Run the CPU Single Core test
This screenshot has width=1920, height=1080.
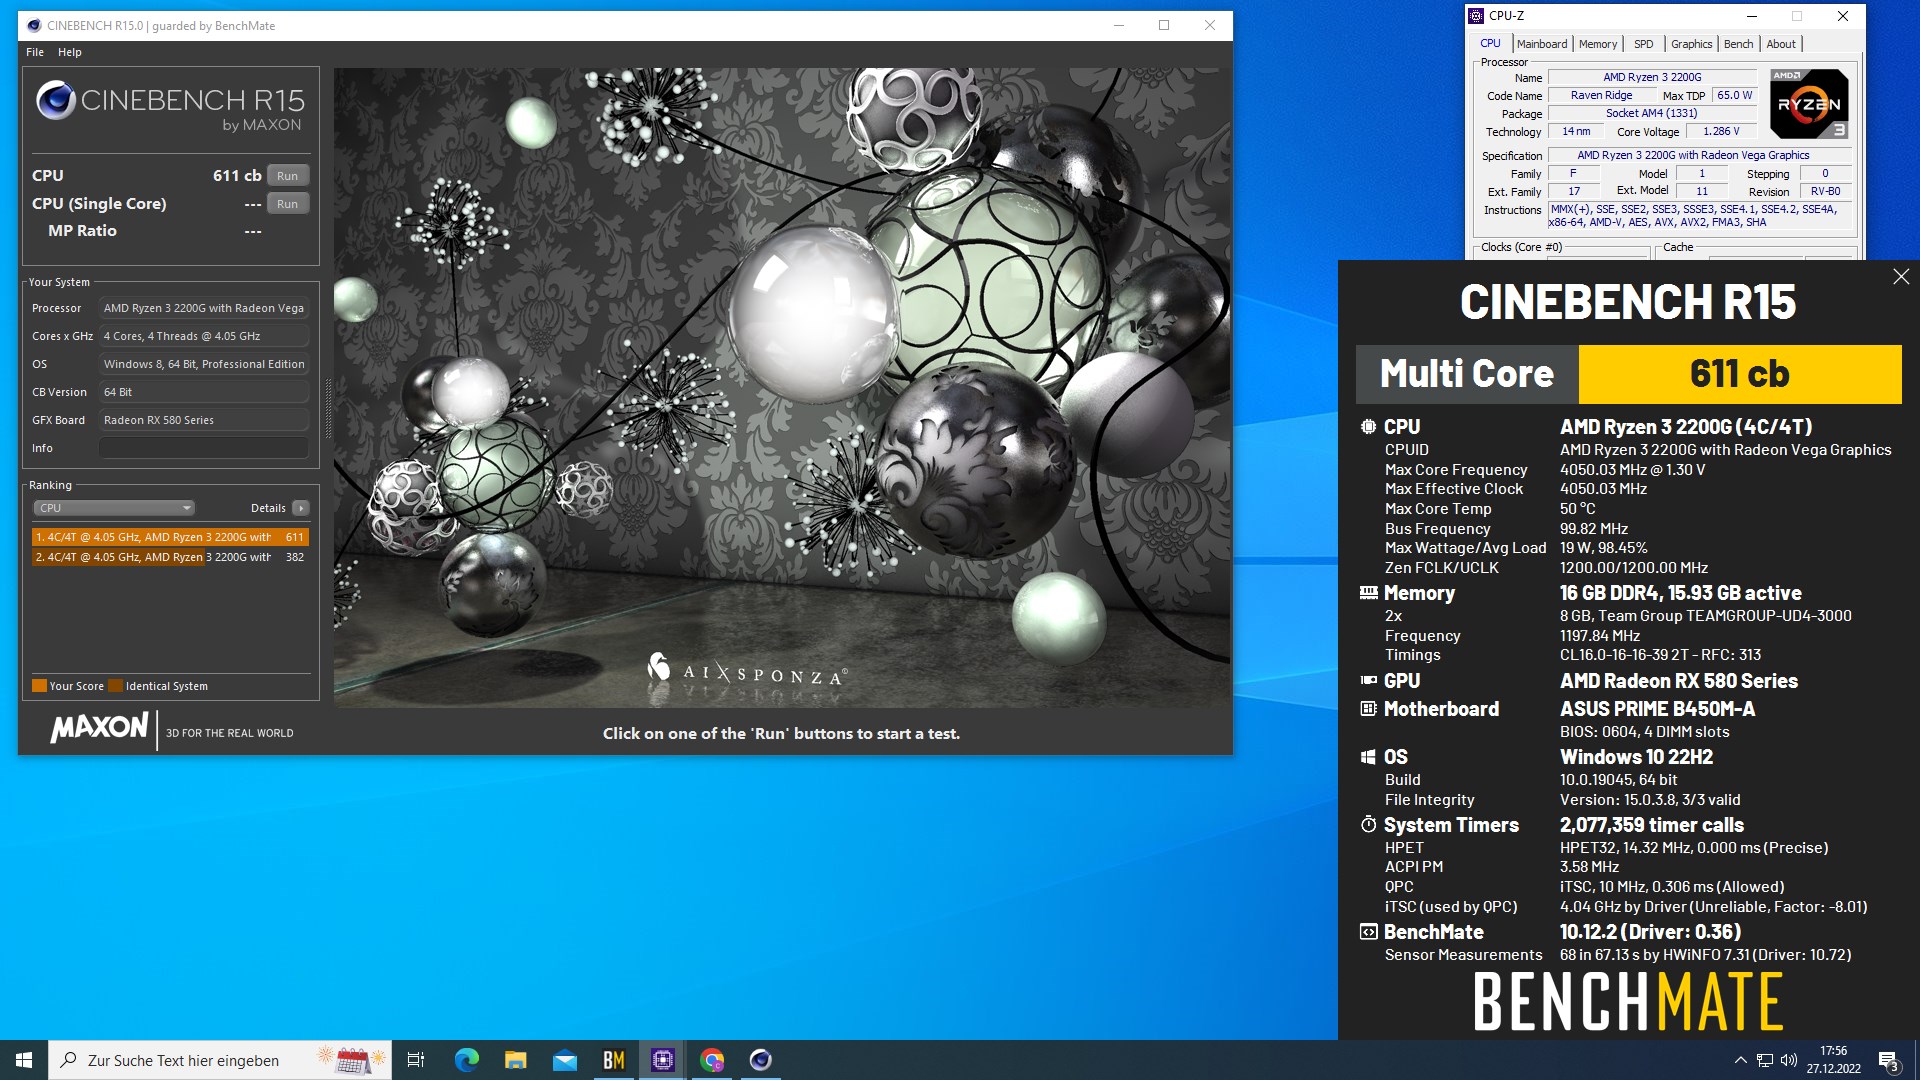[287, 204]
